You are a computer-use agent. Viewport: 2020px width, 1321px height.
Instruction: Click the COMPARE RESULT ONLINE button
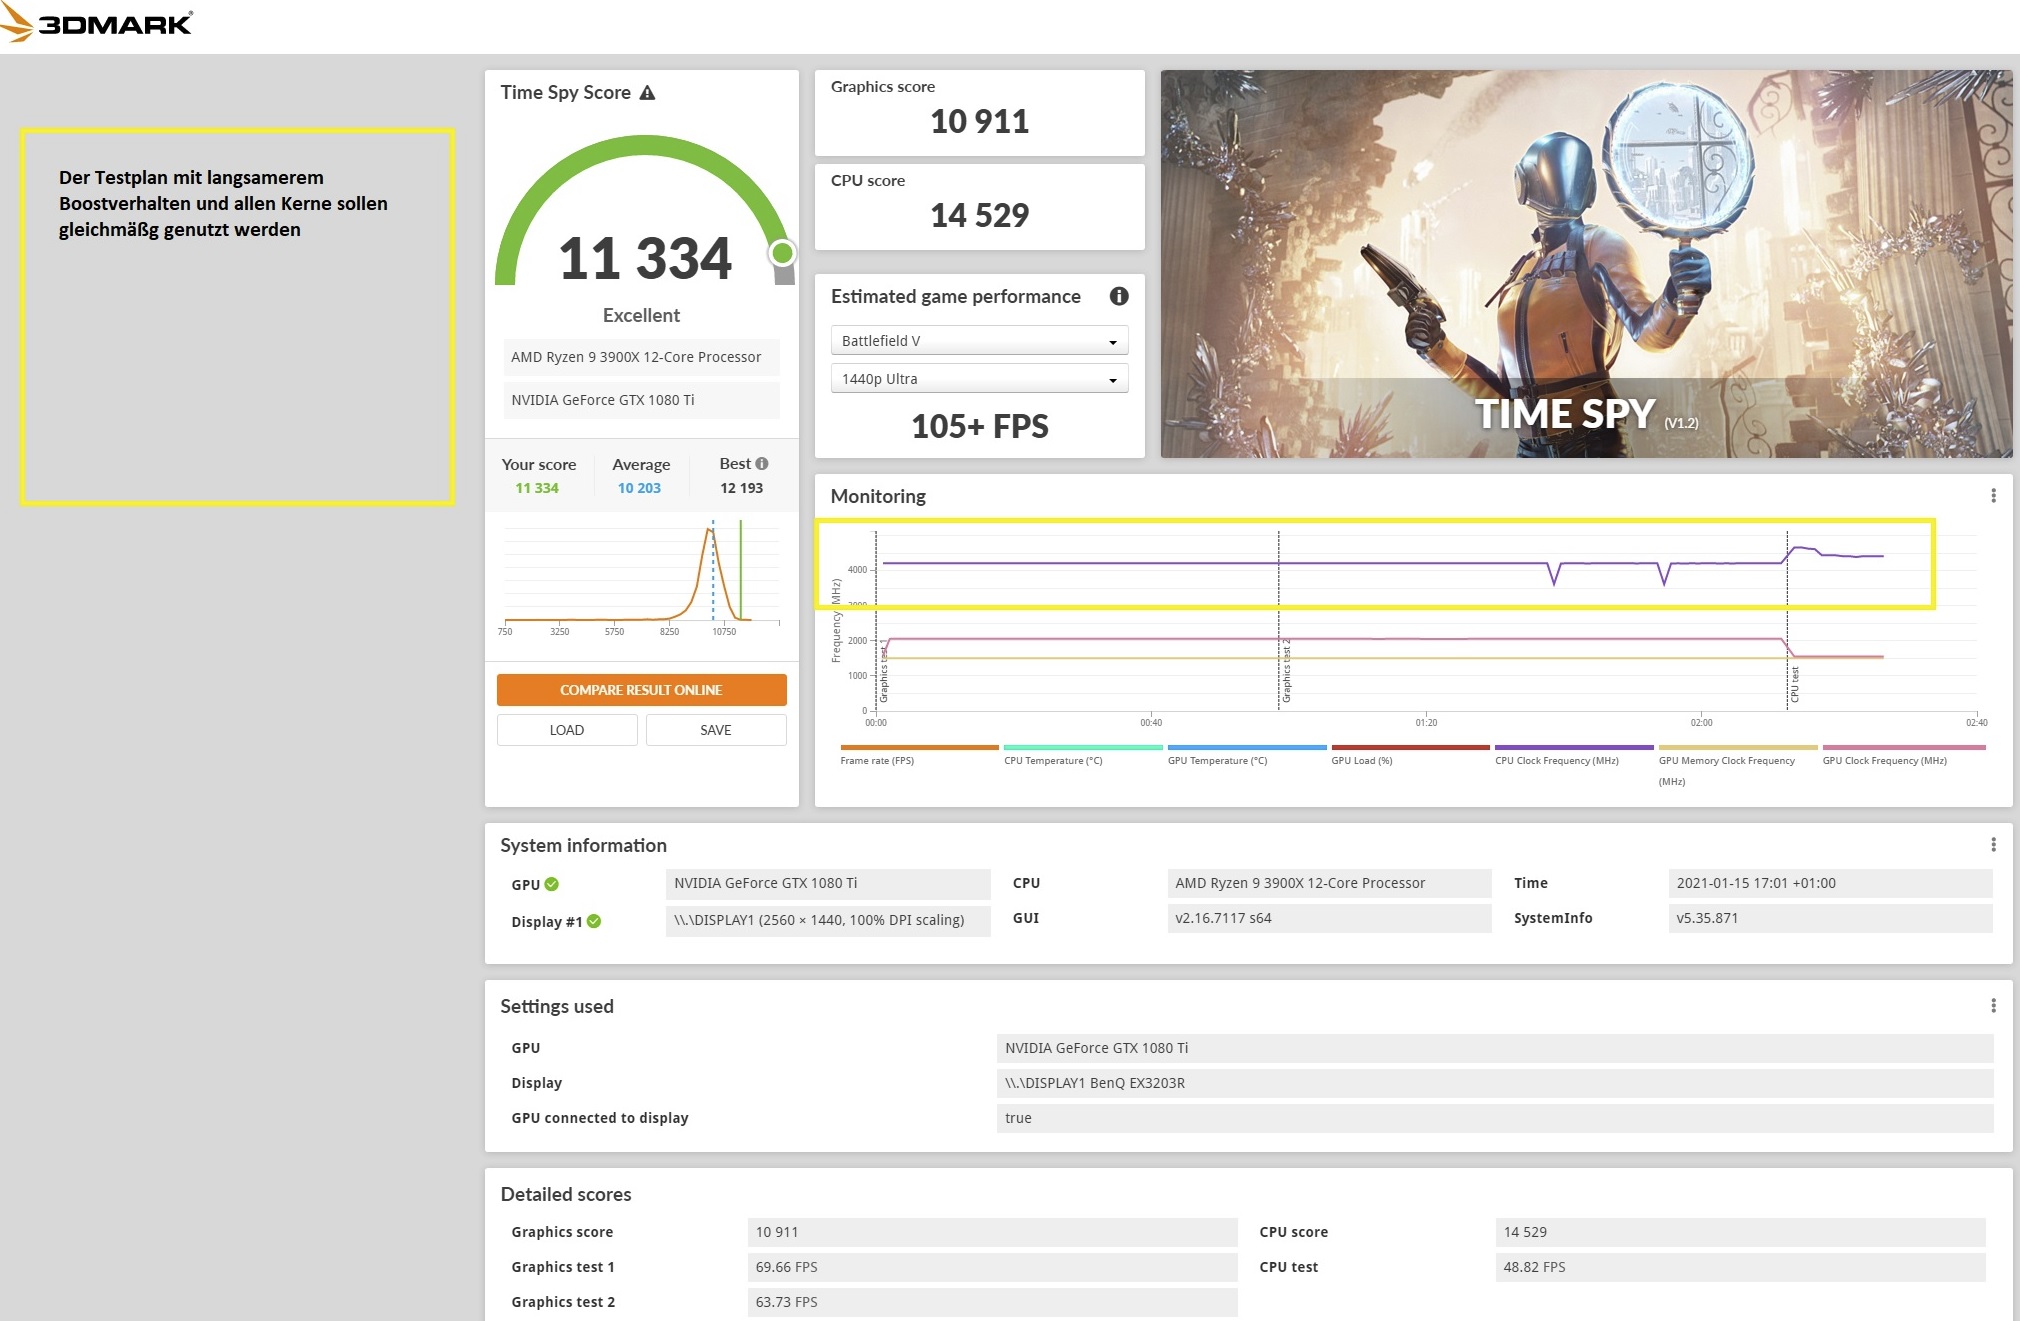tap(641, 690)
